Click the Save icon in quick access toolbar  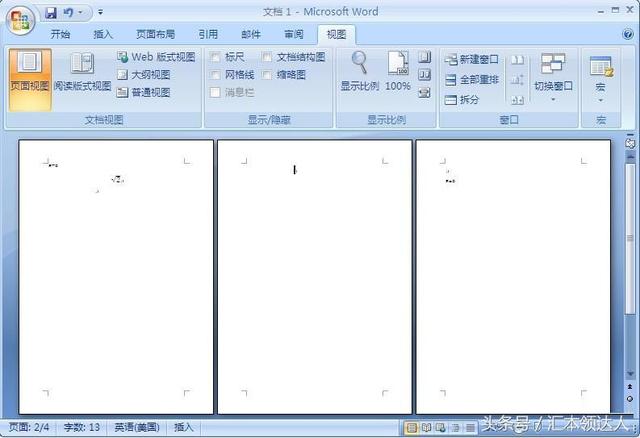point(50,13)
